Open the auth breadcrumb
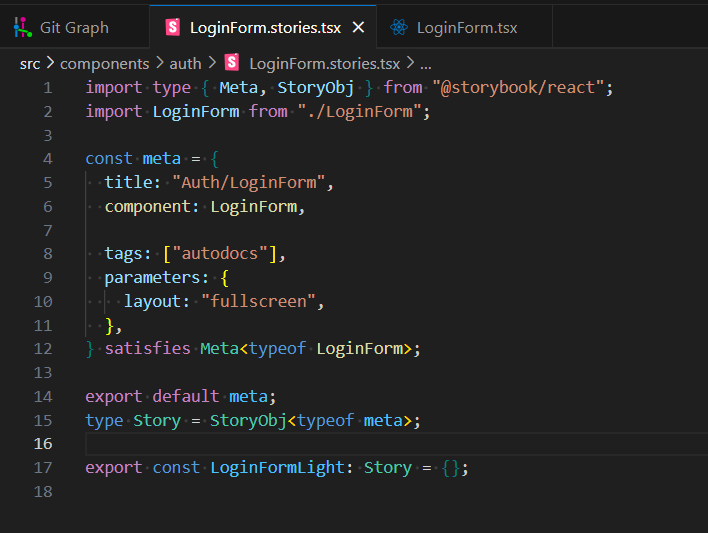The width and height of the screenshot is (708, 533). point(185,64)
